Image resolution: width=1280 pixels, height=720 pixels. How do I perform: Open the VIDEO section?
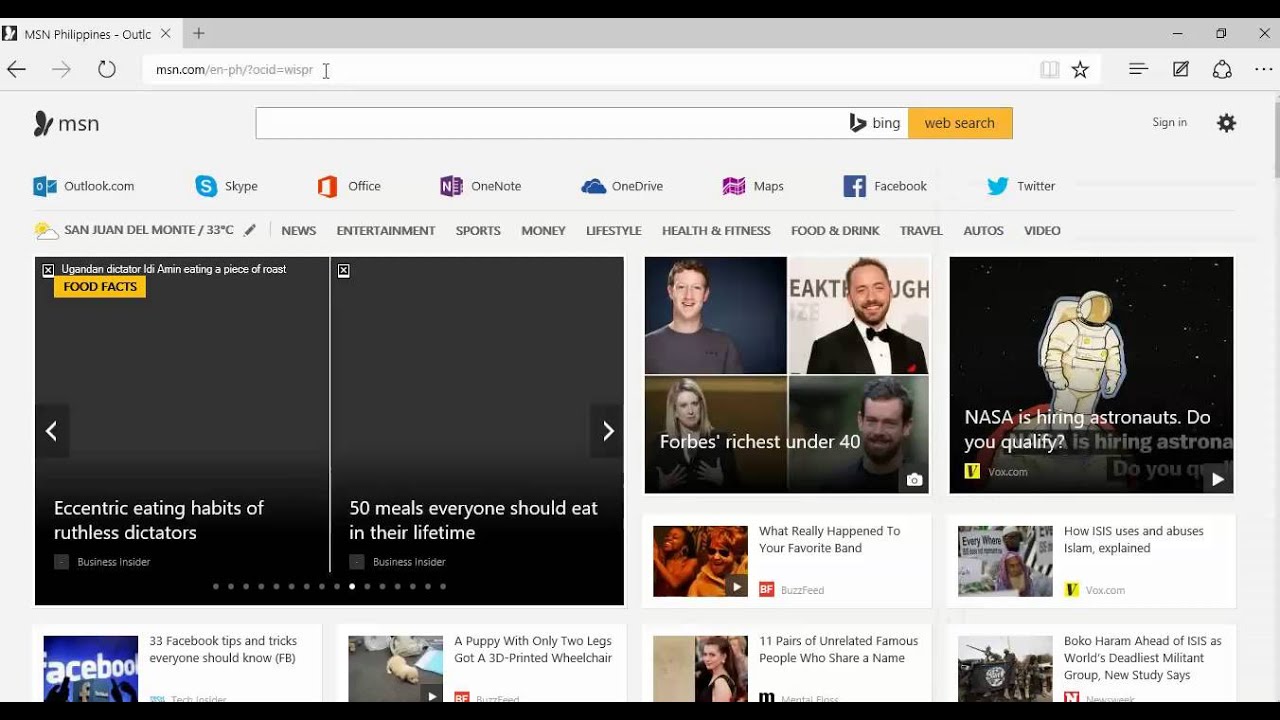pyautogui.click(x=1042, y=230)
